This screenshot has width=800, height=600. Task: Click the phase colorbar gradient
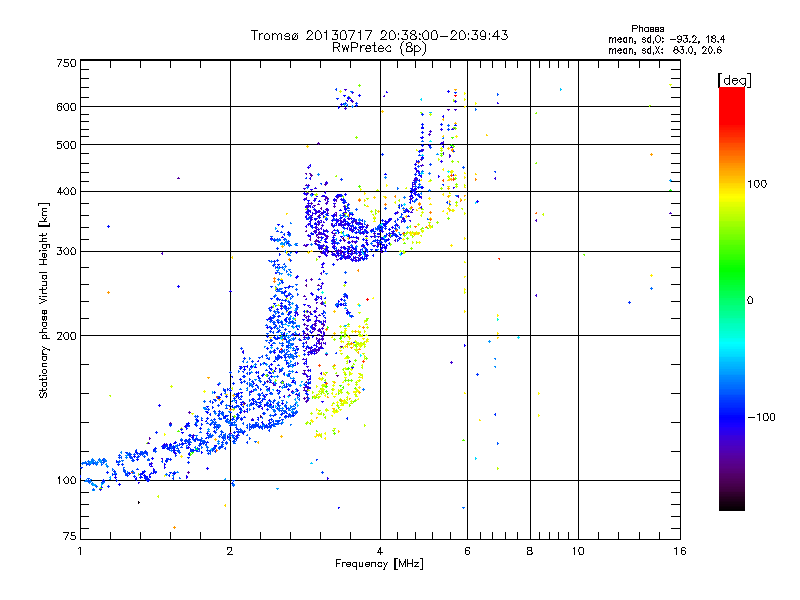tap(732, 298)
